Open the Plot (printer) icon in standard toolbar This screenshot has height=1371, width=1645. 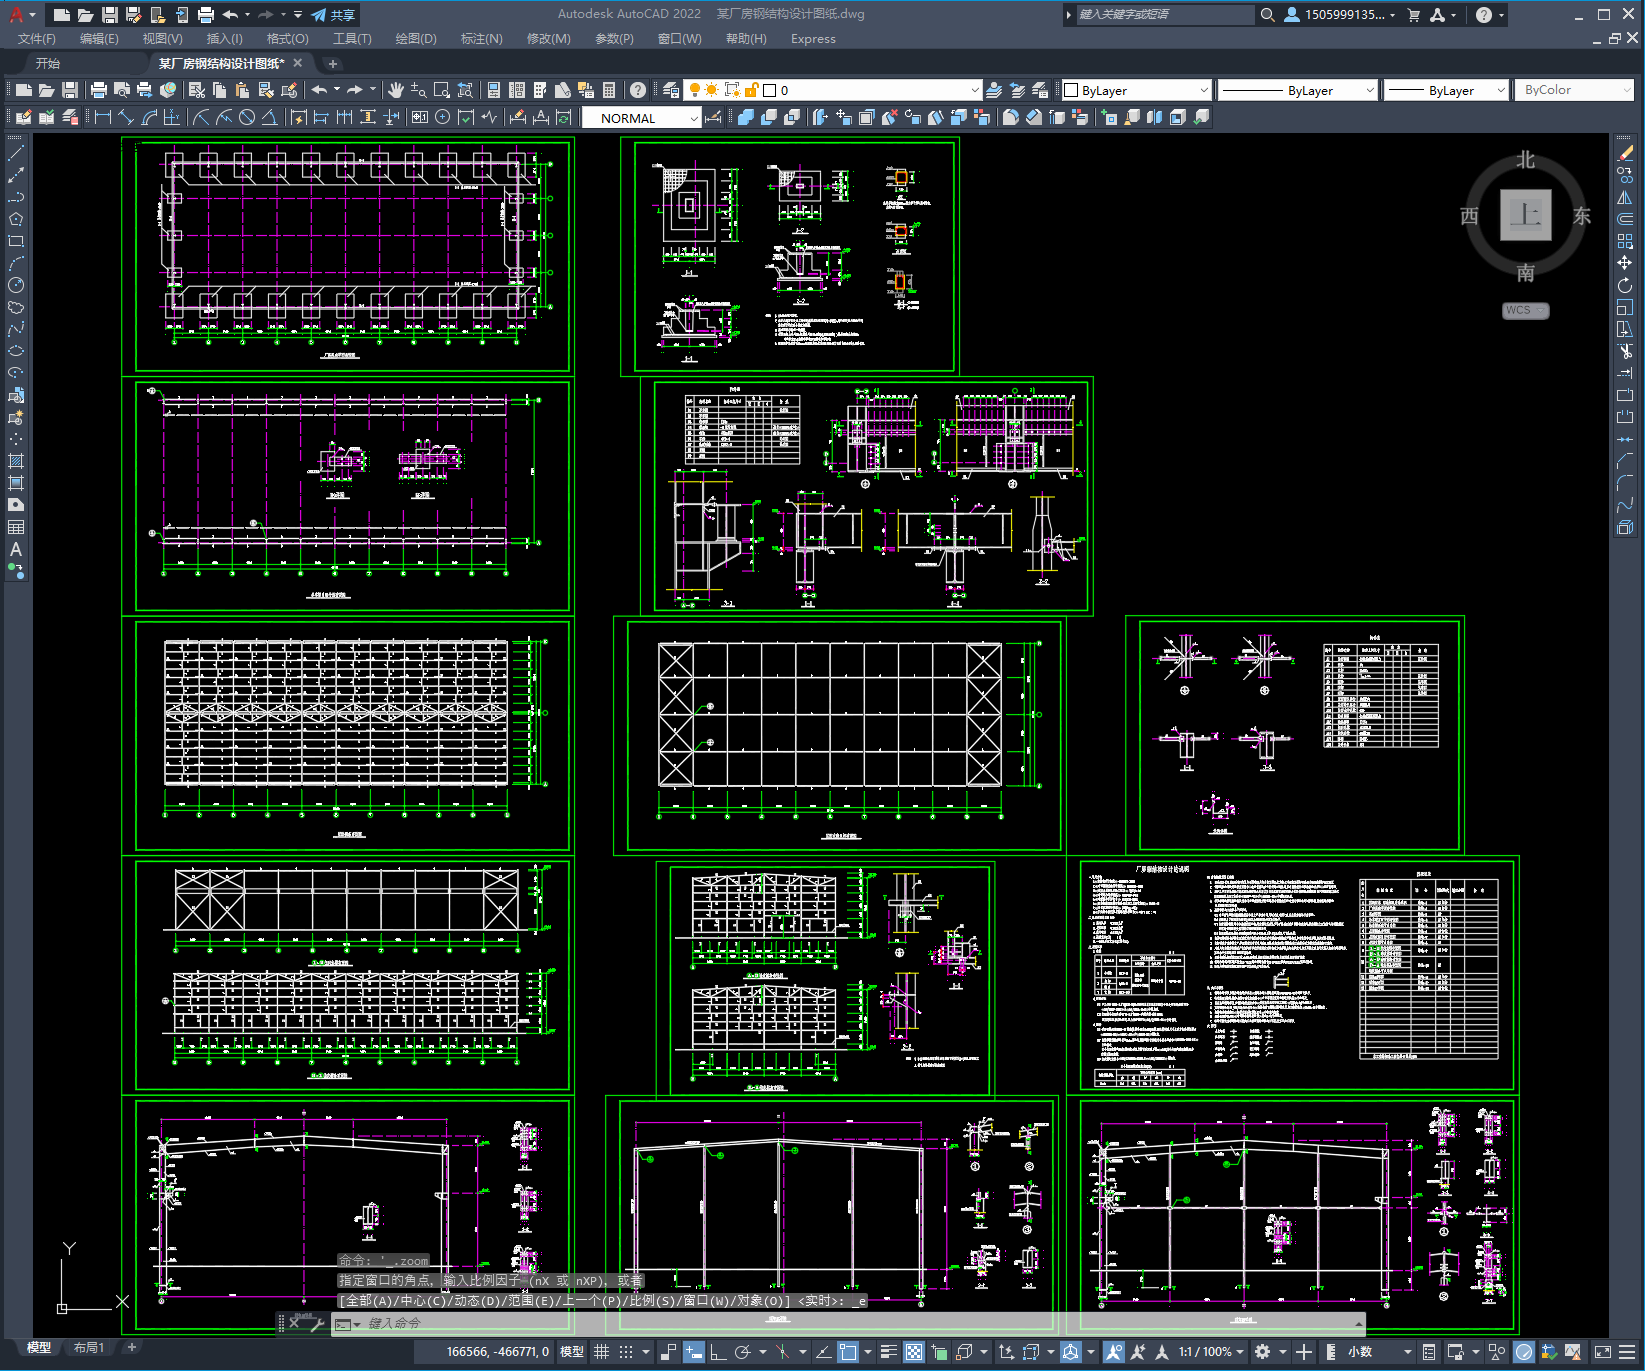[99, 90]
